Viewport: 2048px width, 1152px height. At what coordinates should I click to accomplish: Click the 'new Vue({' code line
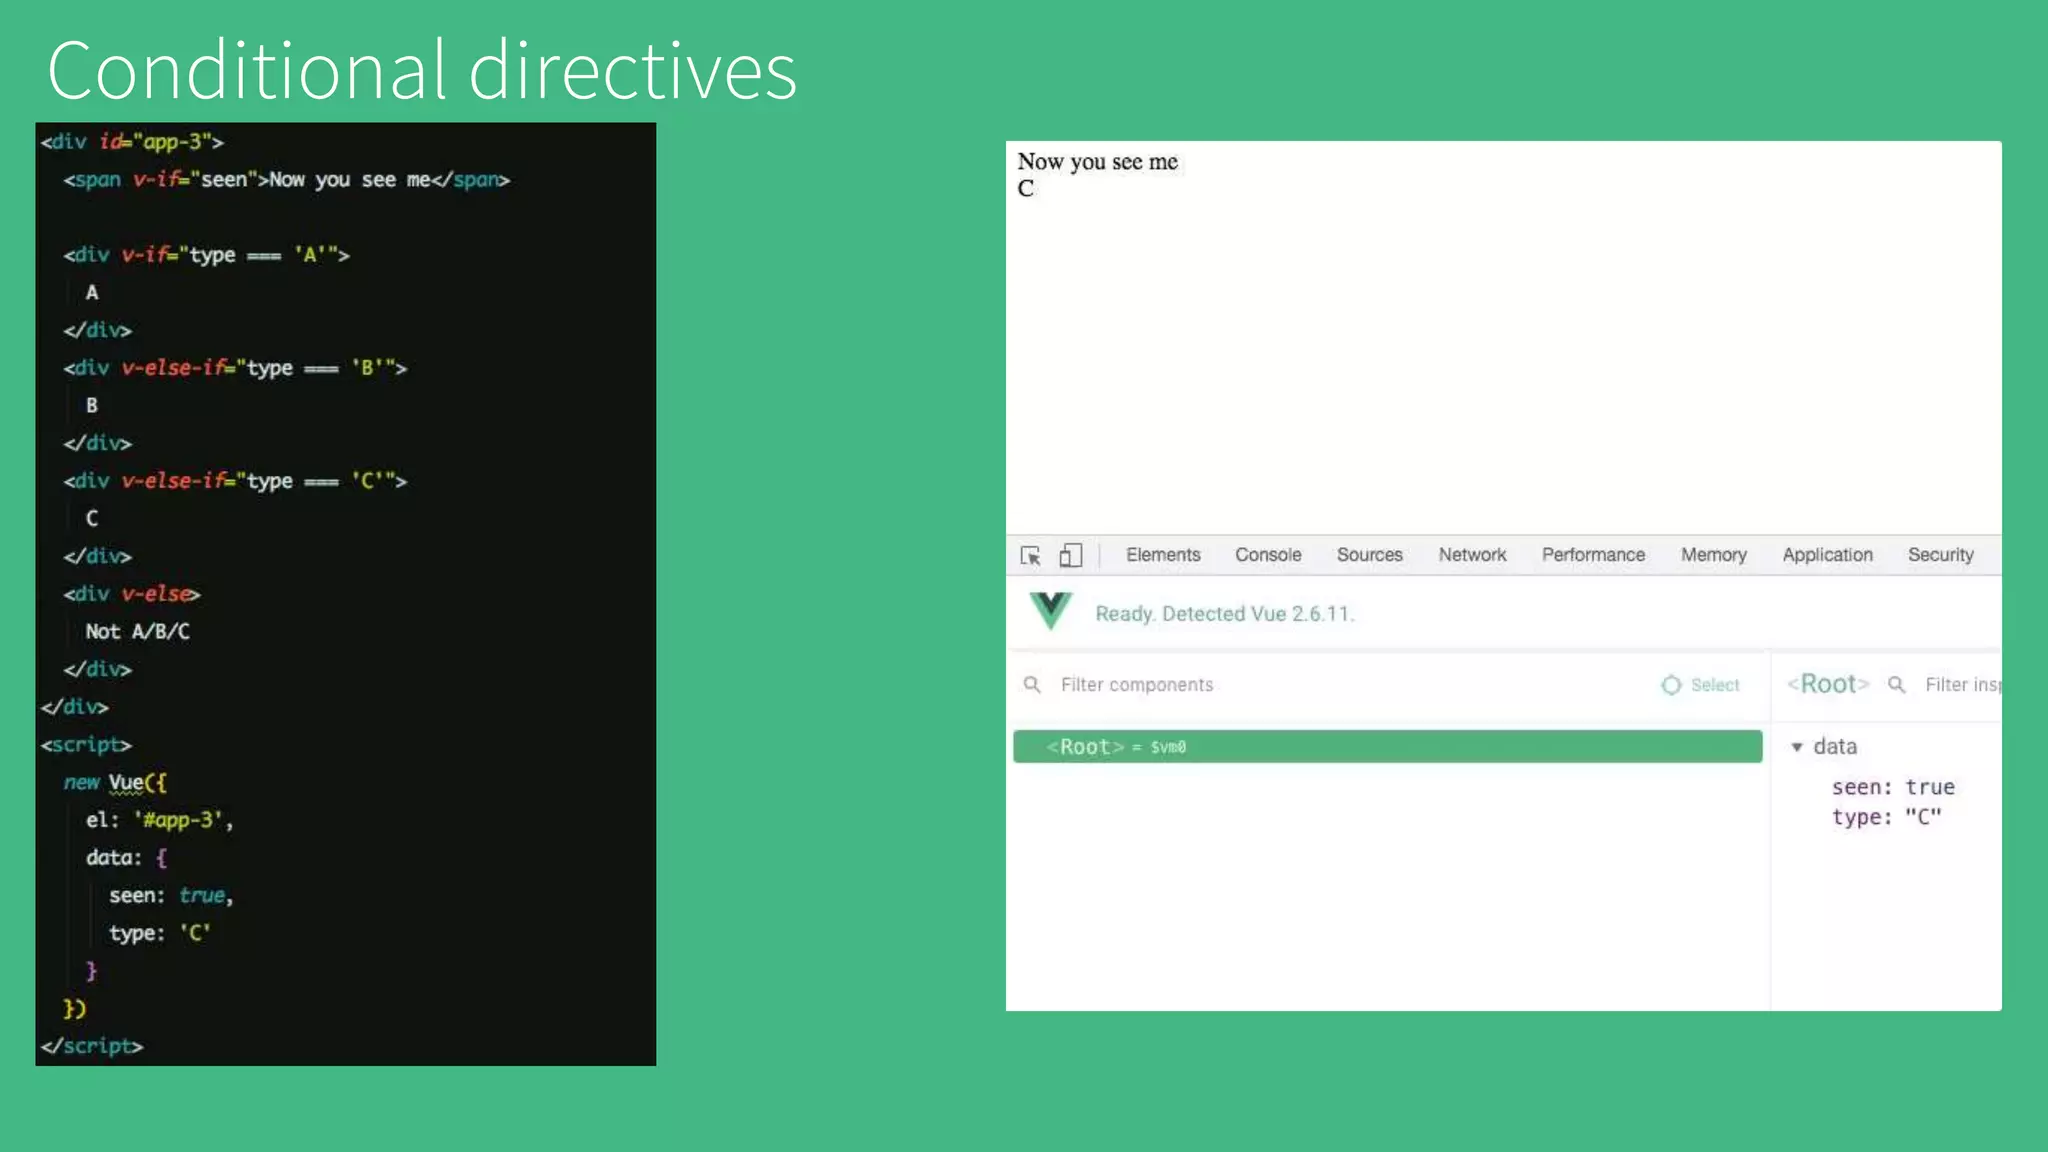[x=115, y=782]
